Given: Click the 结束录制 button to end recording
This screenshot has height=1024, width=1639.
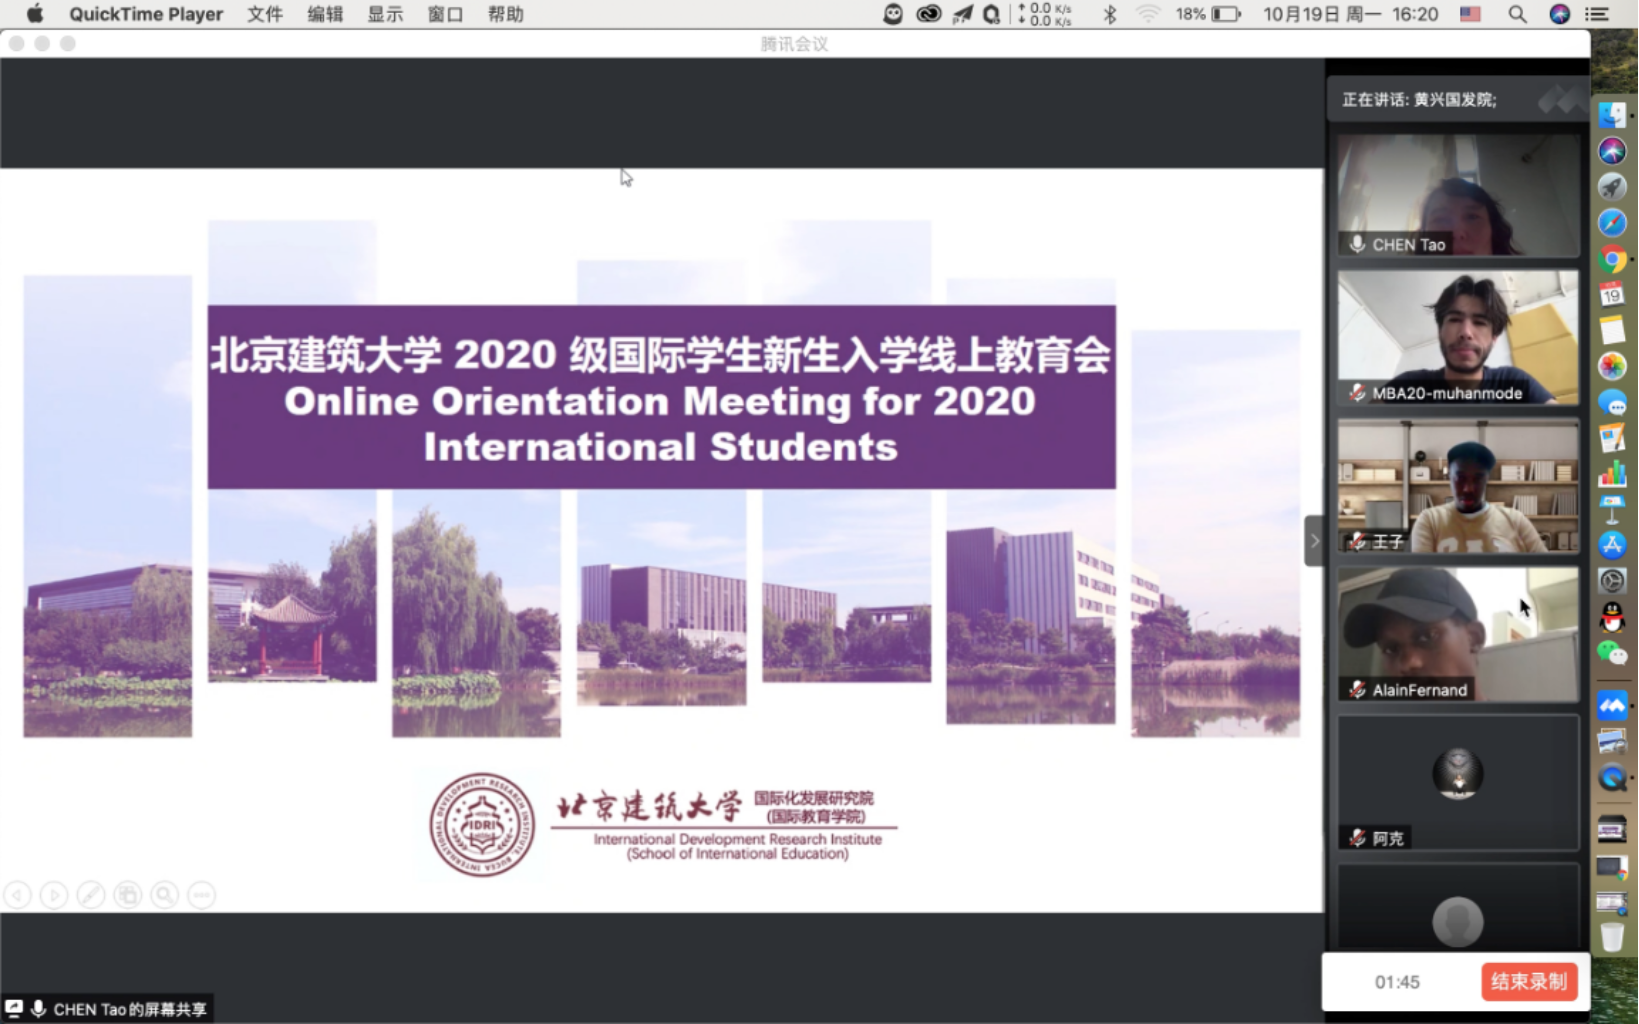Looking at the screenshot, I should pyautogui.click(x=1528, y=982).
